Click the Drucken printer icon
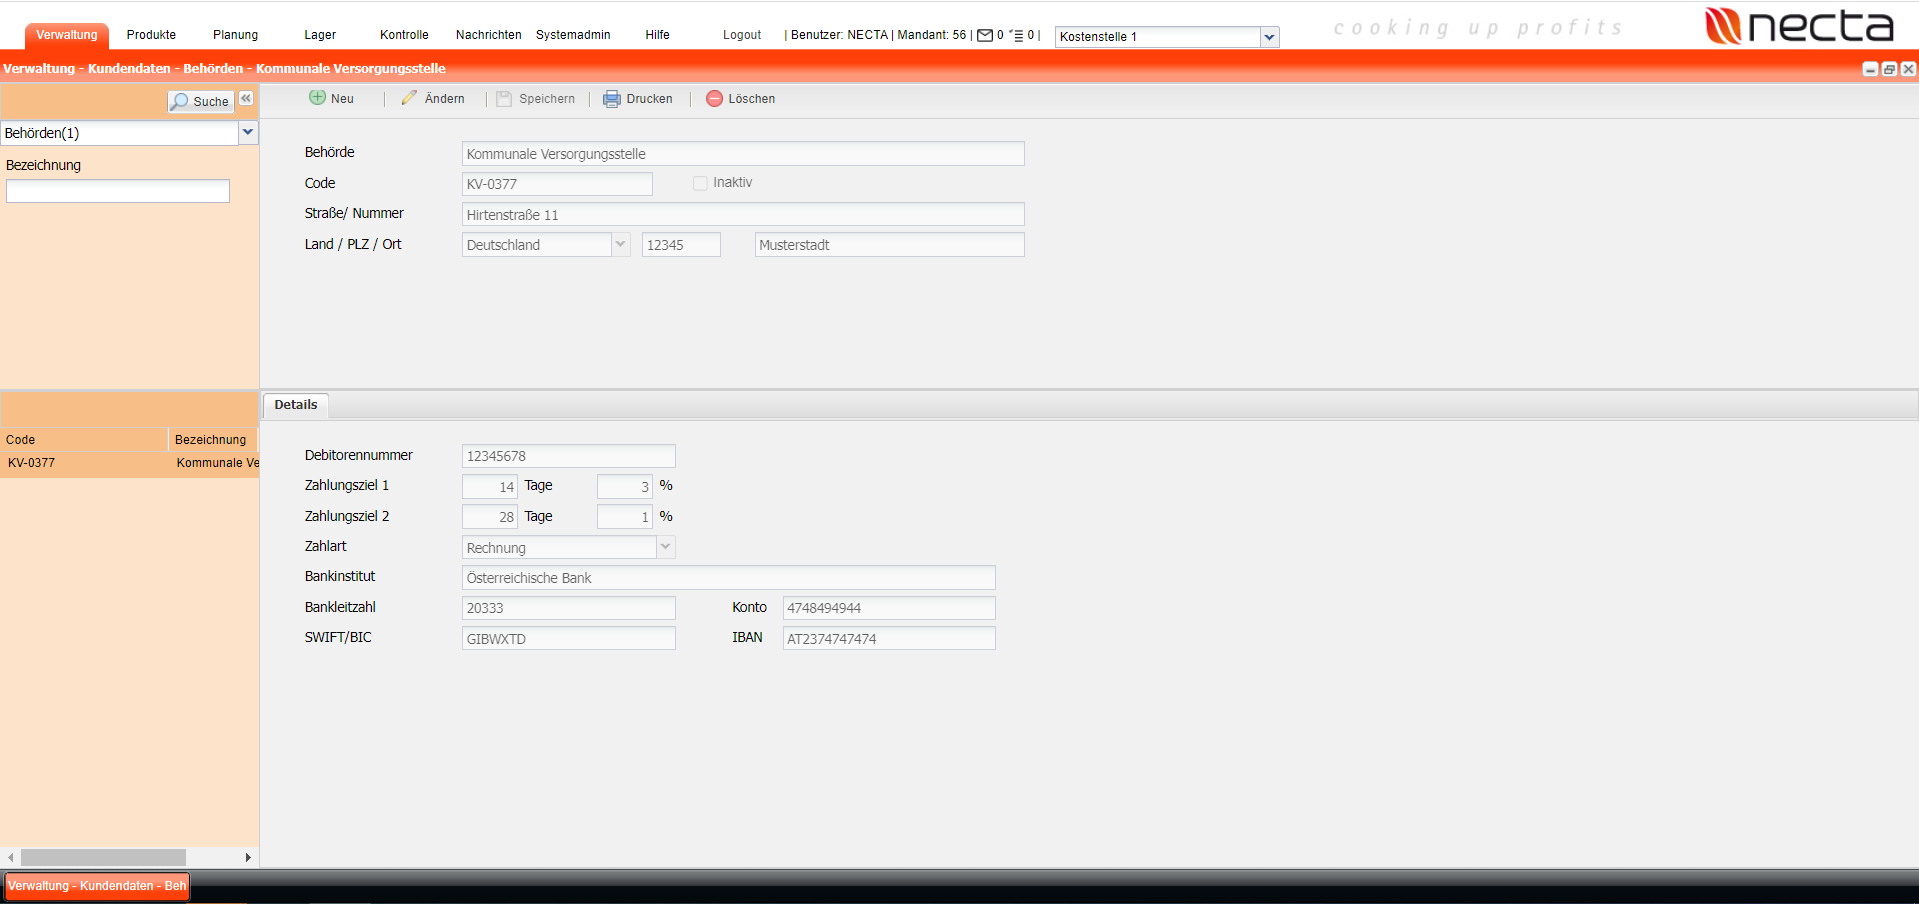 pos(611,99)
